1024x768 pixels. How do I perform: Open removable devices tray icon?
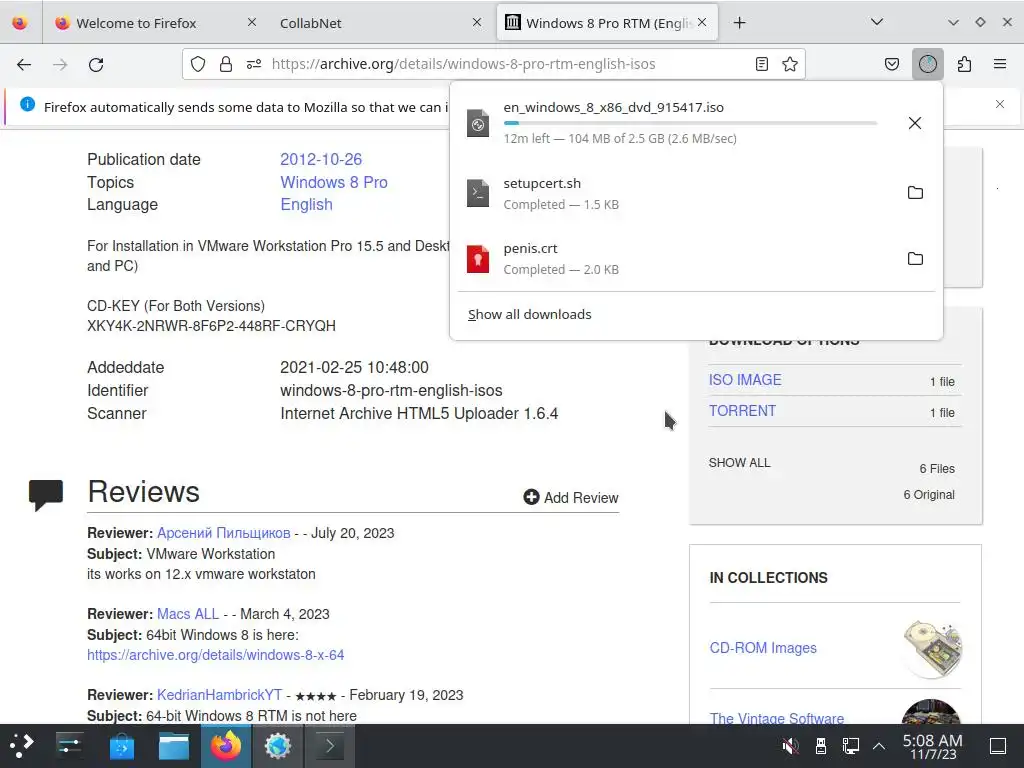(x=821, y=746)
